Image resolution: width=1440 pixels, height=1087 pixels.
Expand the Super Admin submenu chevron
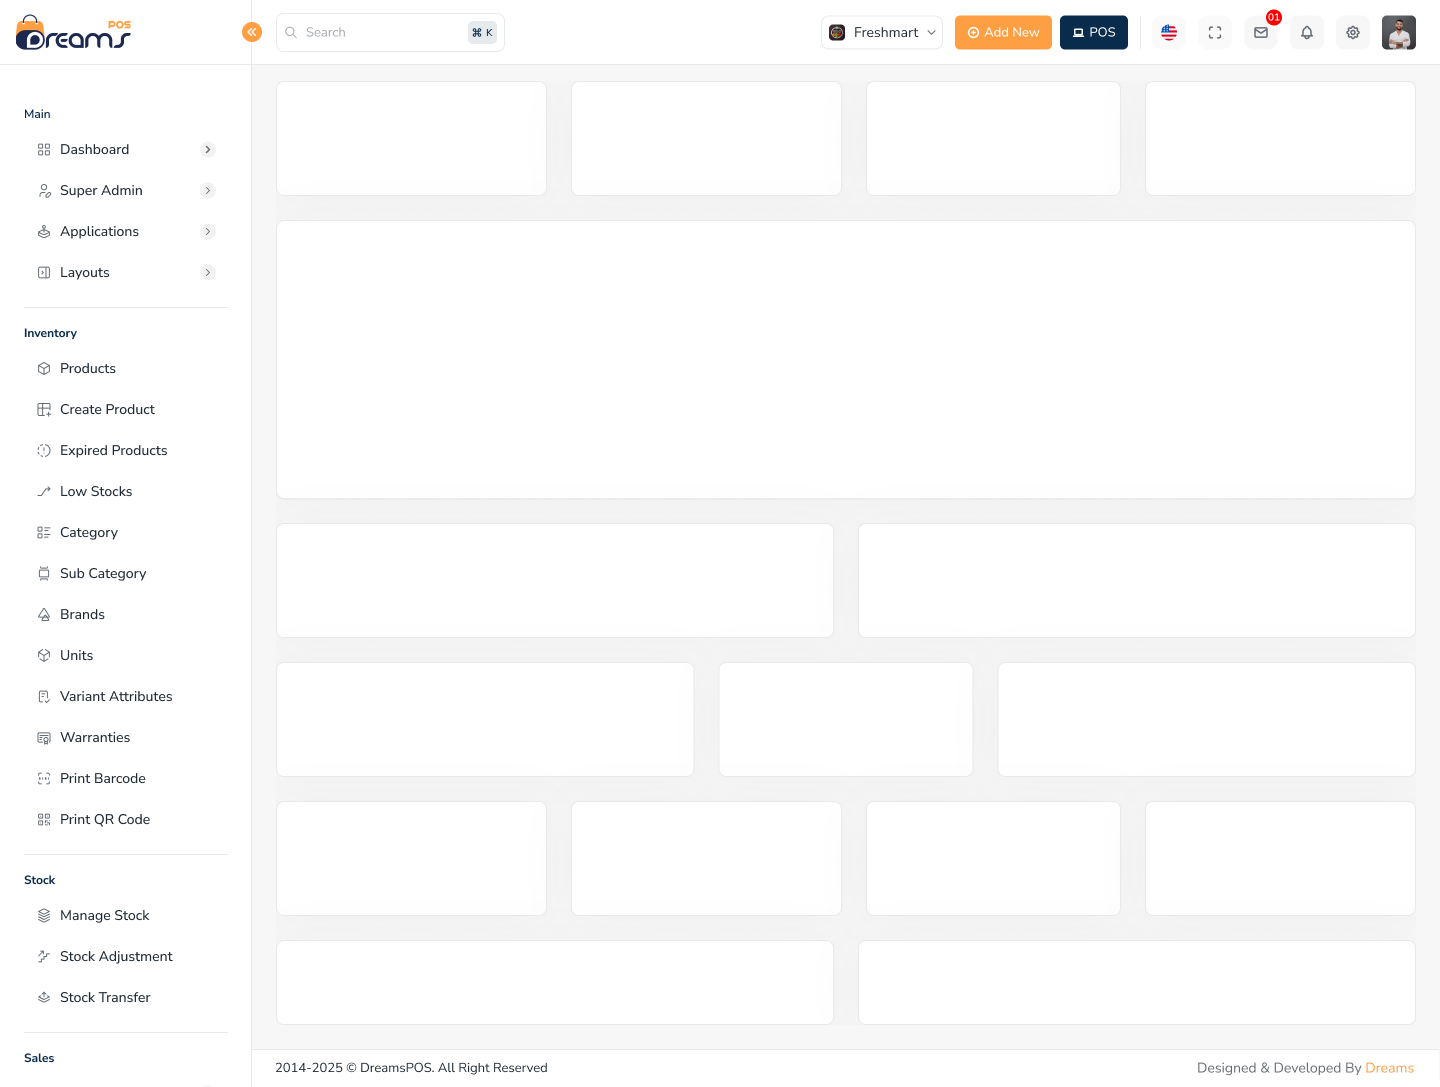point(208,191)
